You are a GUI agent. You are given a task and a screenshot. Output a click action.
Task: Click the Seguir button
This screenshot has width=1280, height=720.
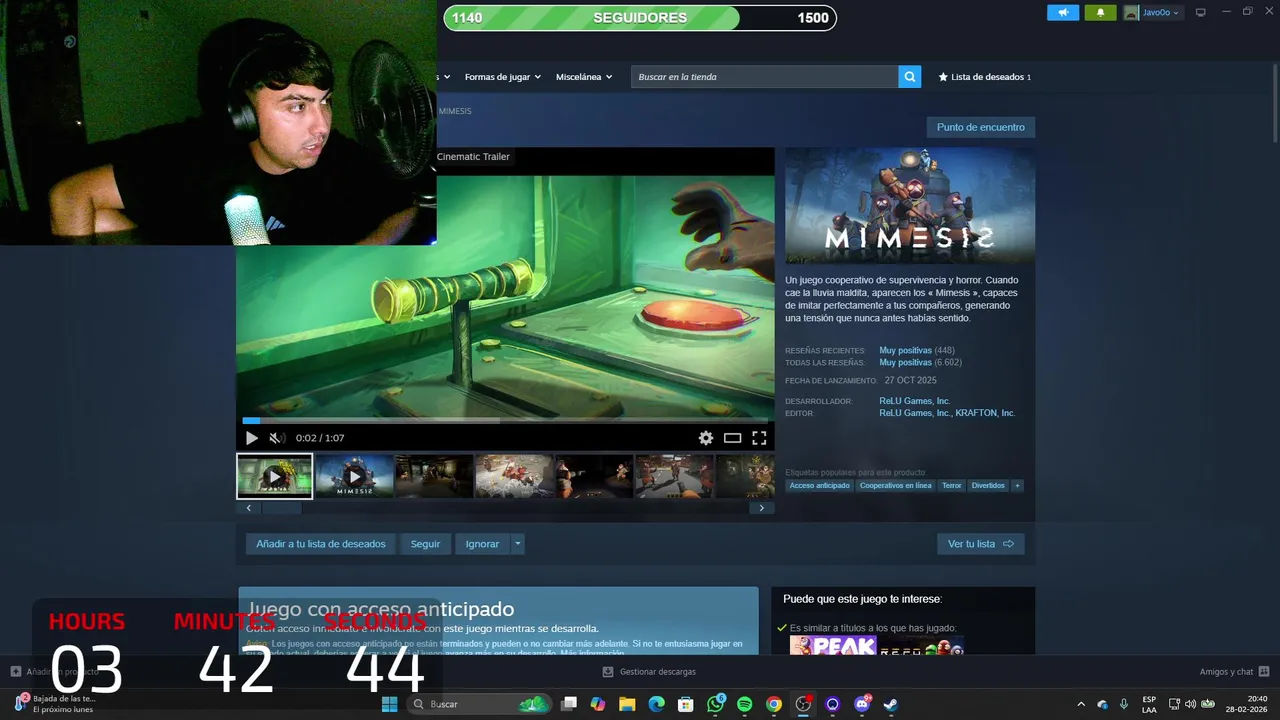425,544
